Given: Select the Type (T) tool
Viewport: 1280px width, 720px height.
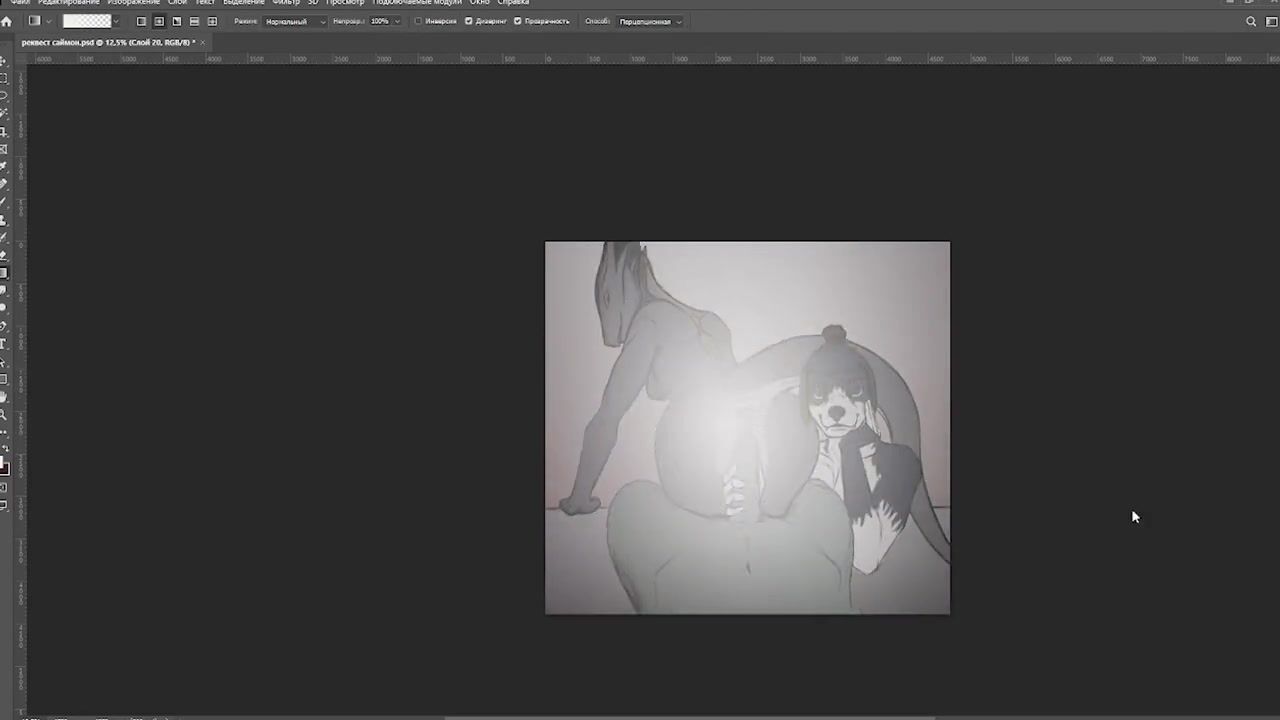Looking at the screenshot, I should click(x=4, y=343).
